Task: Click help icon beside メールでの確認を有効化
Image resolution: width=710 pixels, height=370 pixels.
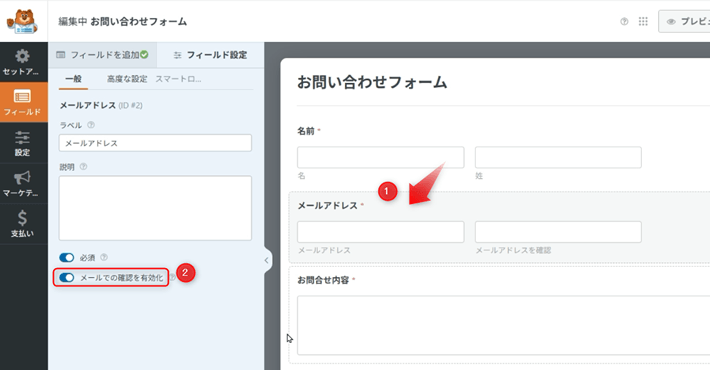Action: (173, 277)
